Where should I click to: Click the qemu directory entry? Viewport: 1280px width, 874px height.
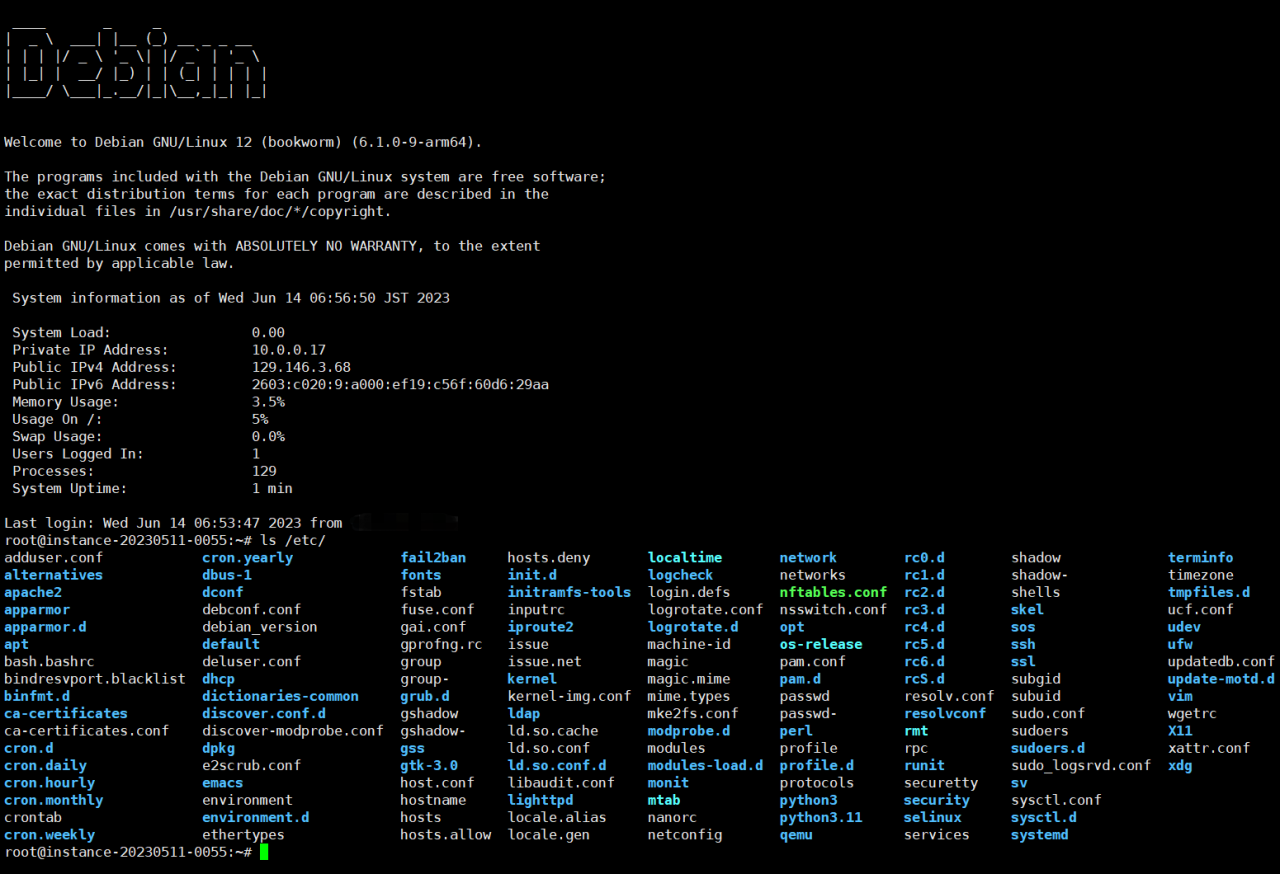[796, 835]
